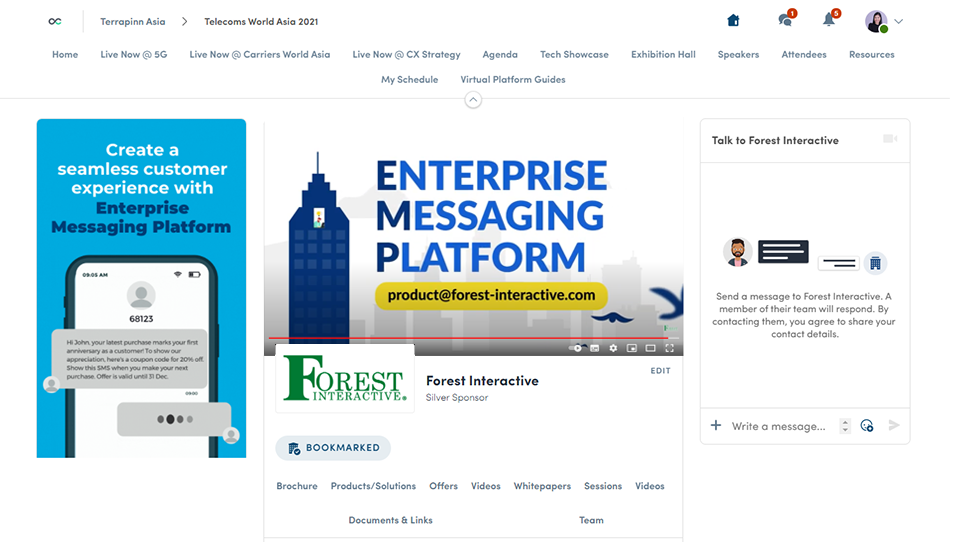Click the user profile avatar

point(876,22)
